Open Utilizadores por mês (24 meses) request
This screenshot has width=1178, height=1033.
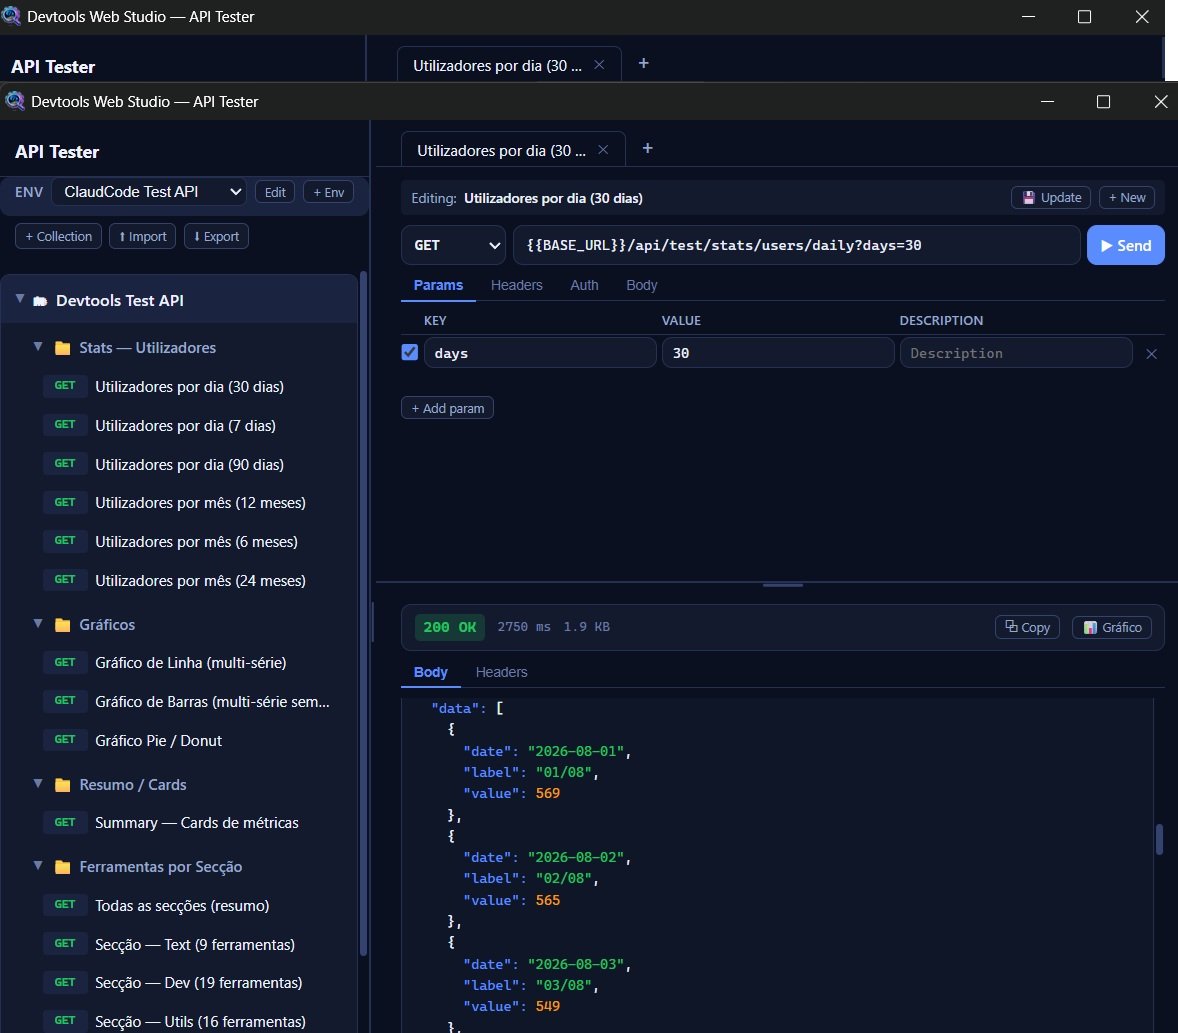click(200, 581)
